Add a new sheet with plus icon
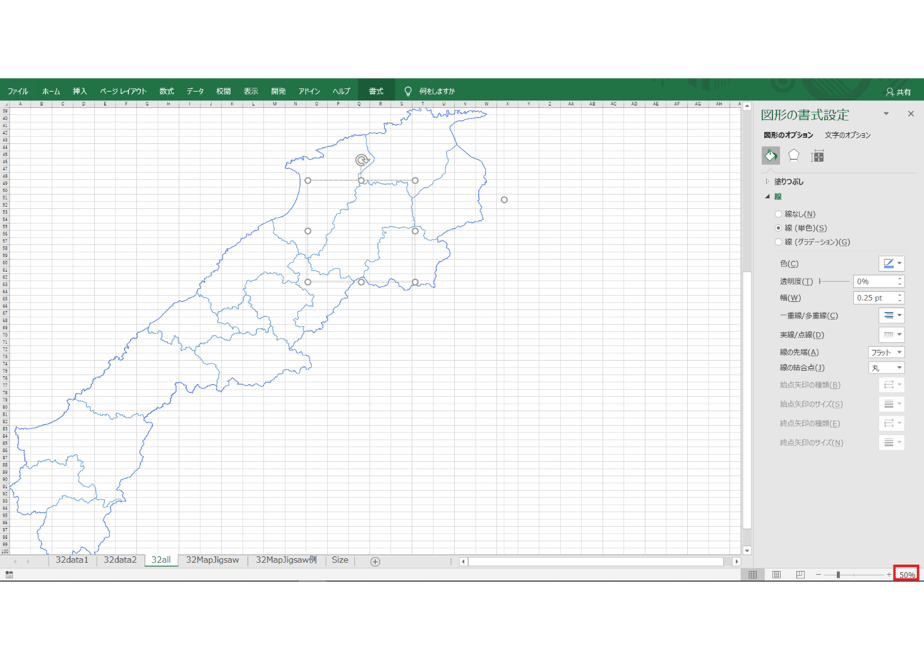924x660 pixels. [x=375, y=562]
